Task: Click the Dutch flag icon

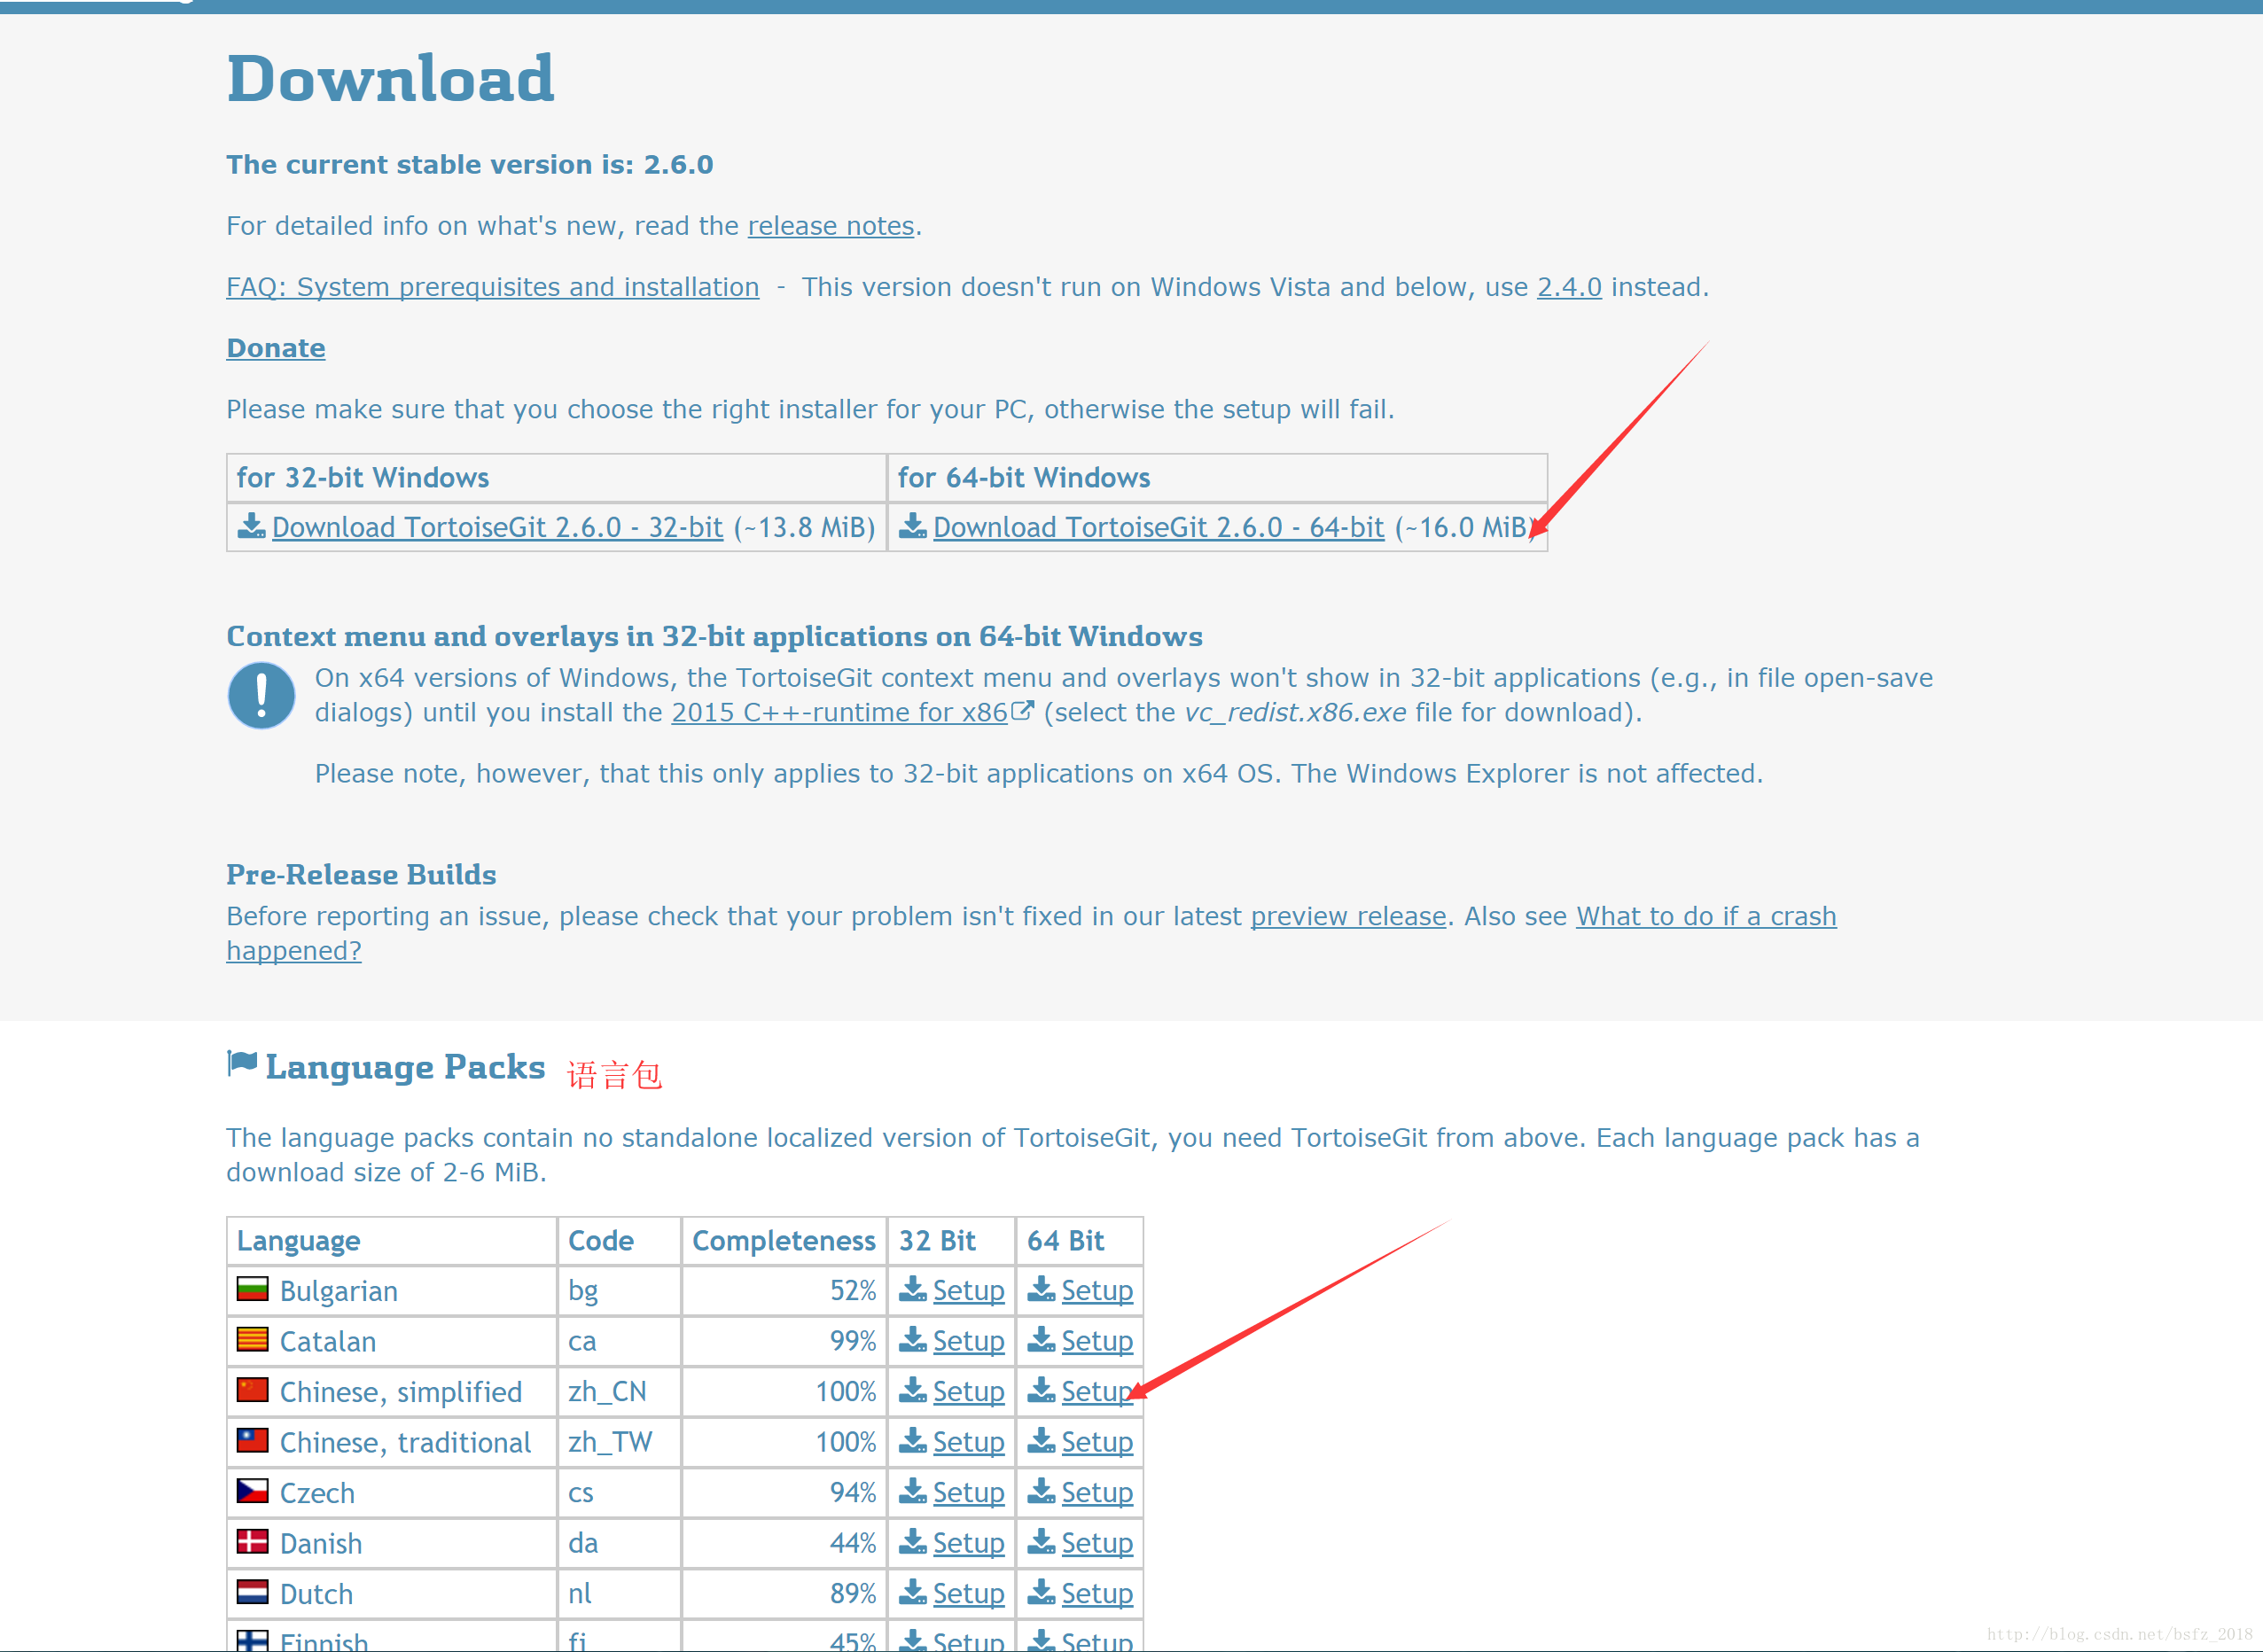Action: point(252,1592)
